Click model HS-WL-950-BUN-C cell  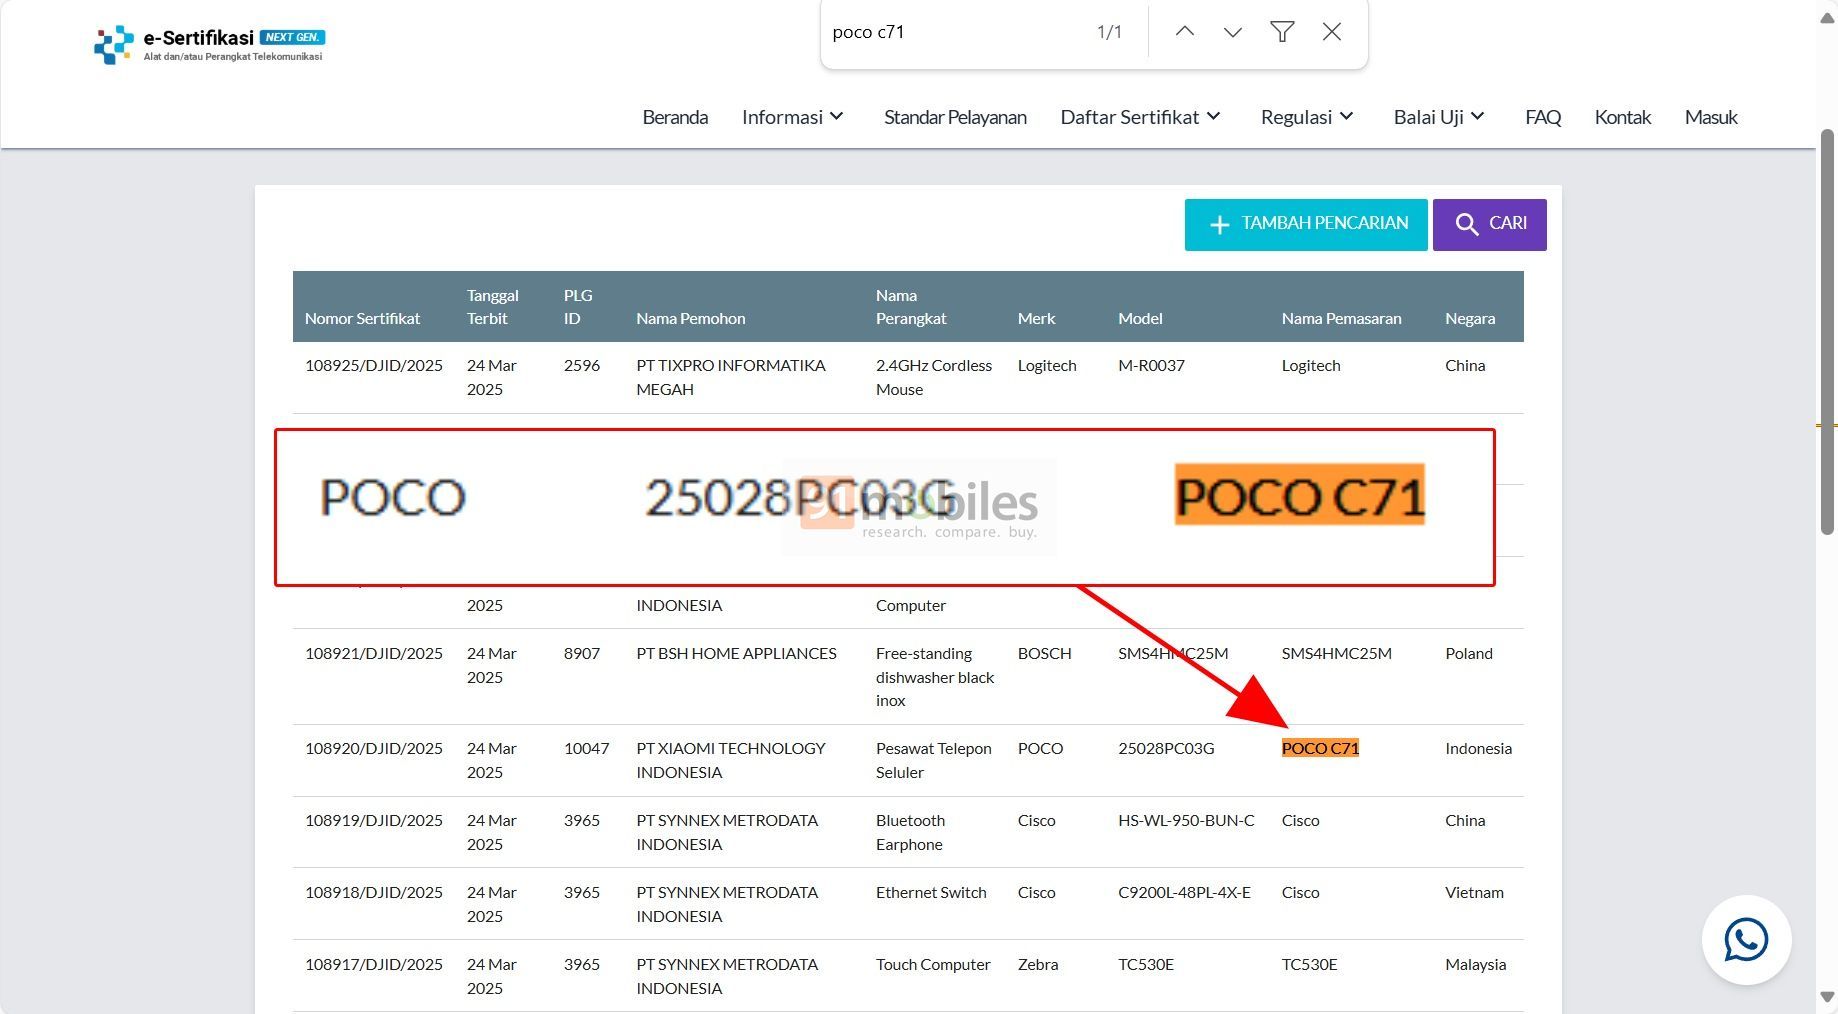(x=1186, y=820)
